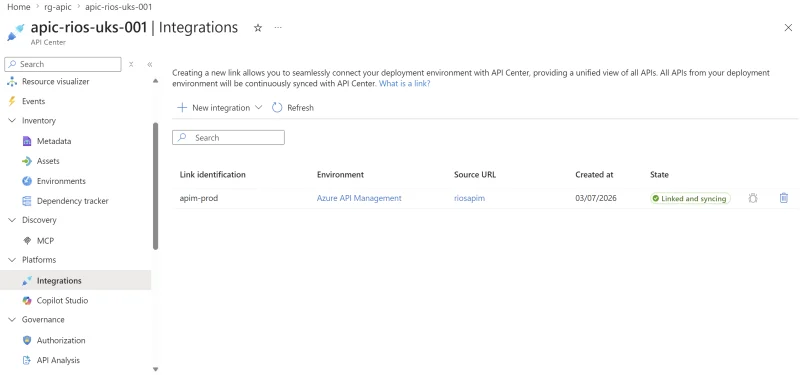Collapse the Platforms section
800x375 pixels.
12,260
